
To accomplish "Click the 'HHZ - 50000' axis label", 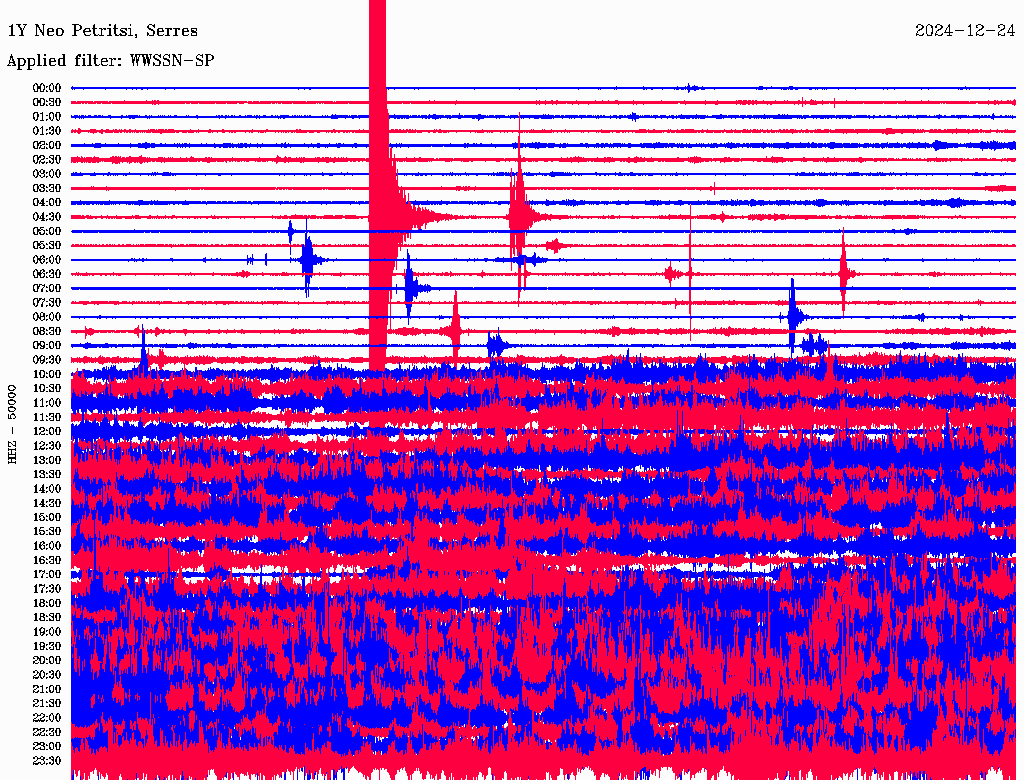I will [12, 425].
